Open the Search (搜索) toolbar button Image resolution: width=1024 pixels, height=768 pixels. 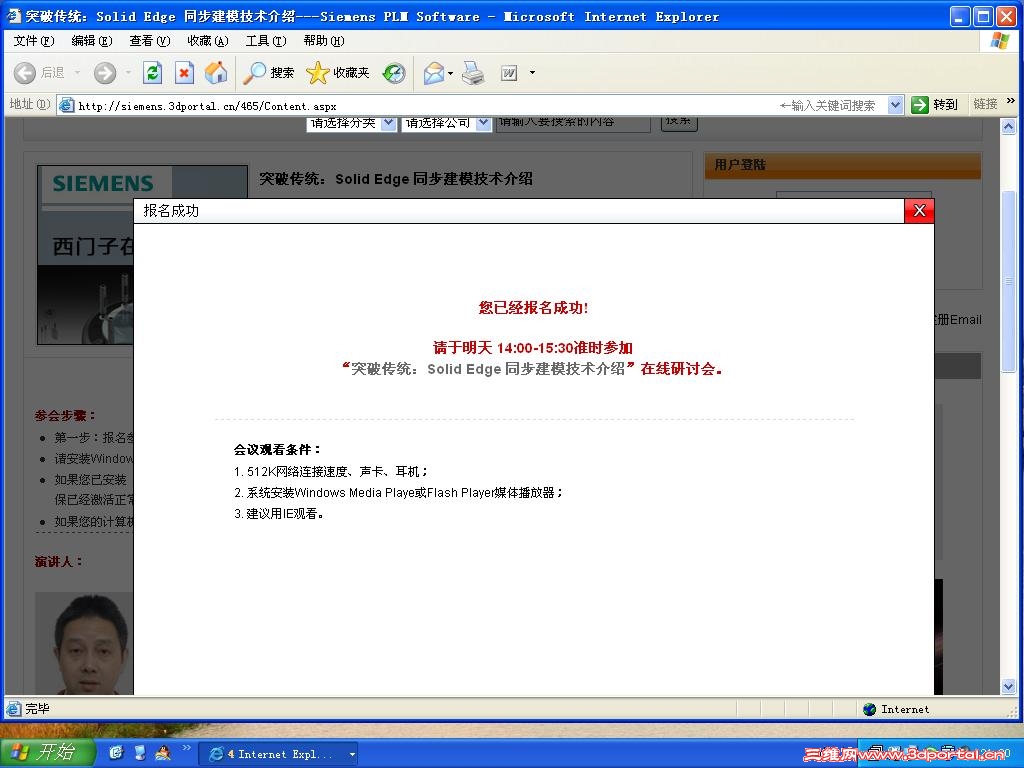(268, 72)
